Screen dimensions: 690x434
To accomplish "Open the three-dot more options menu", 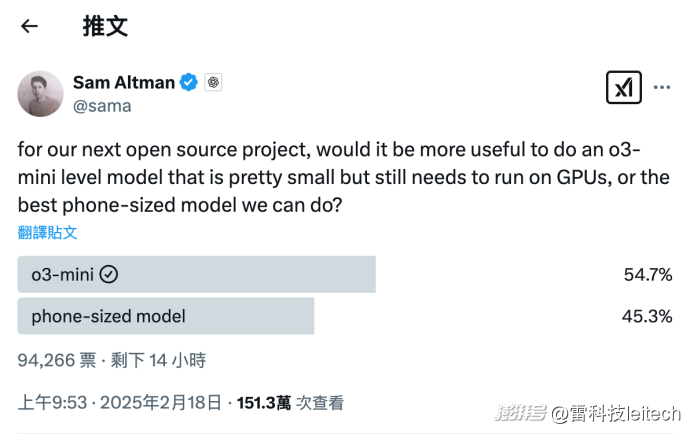I will (662, 88).
